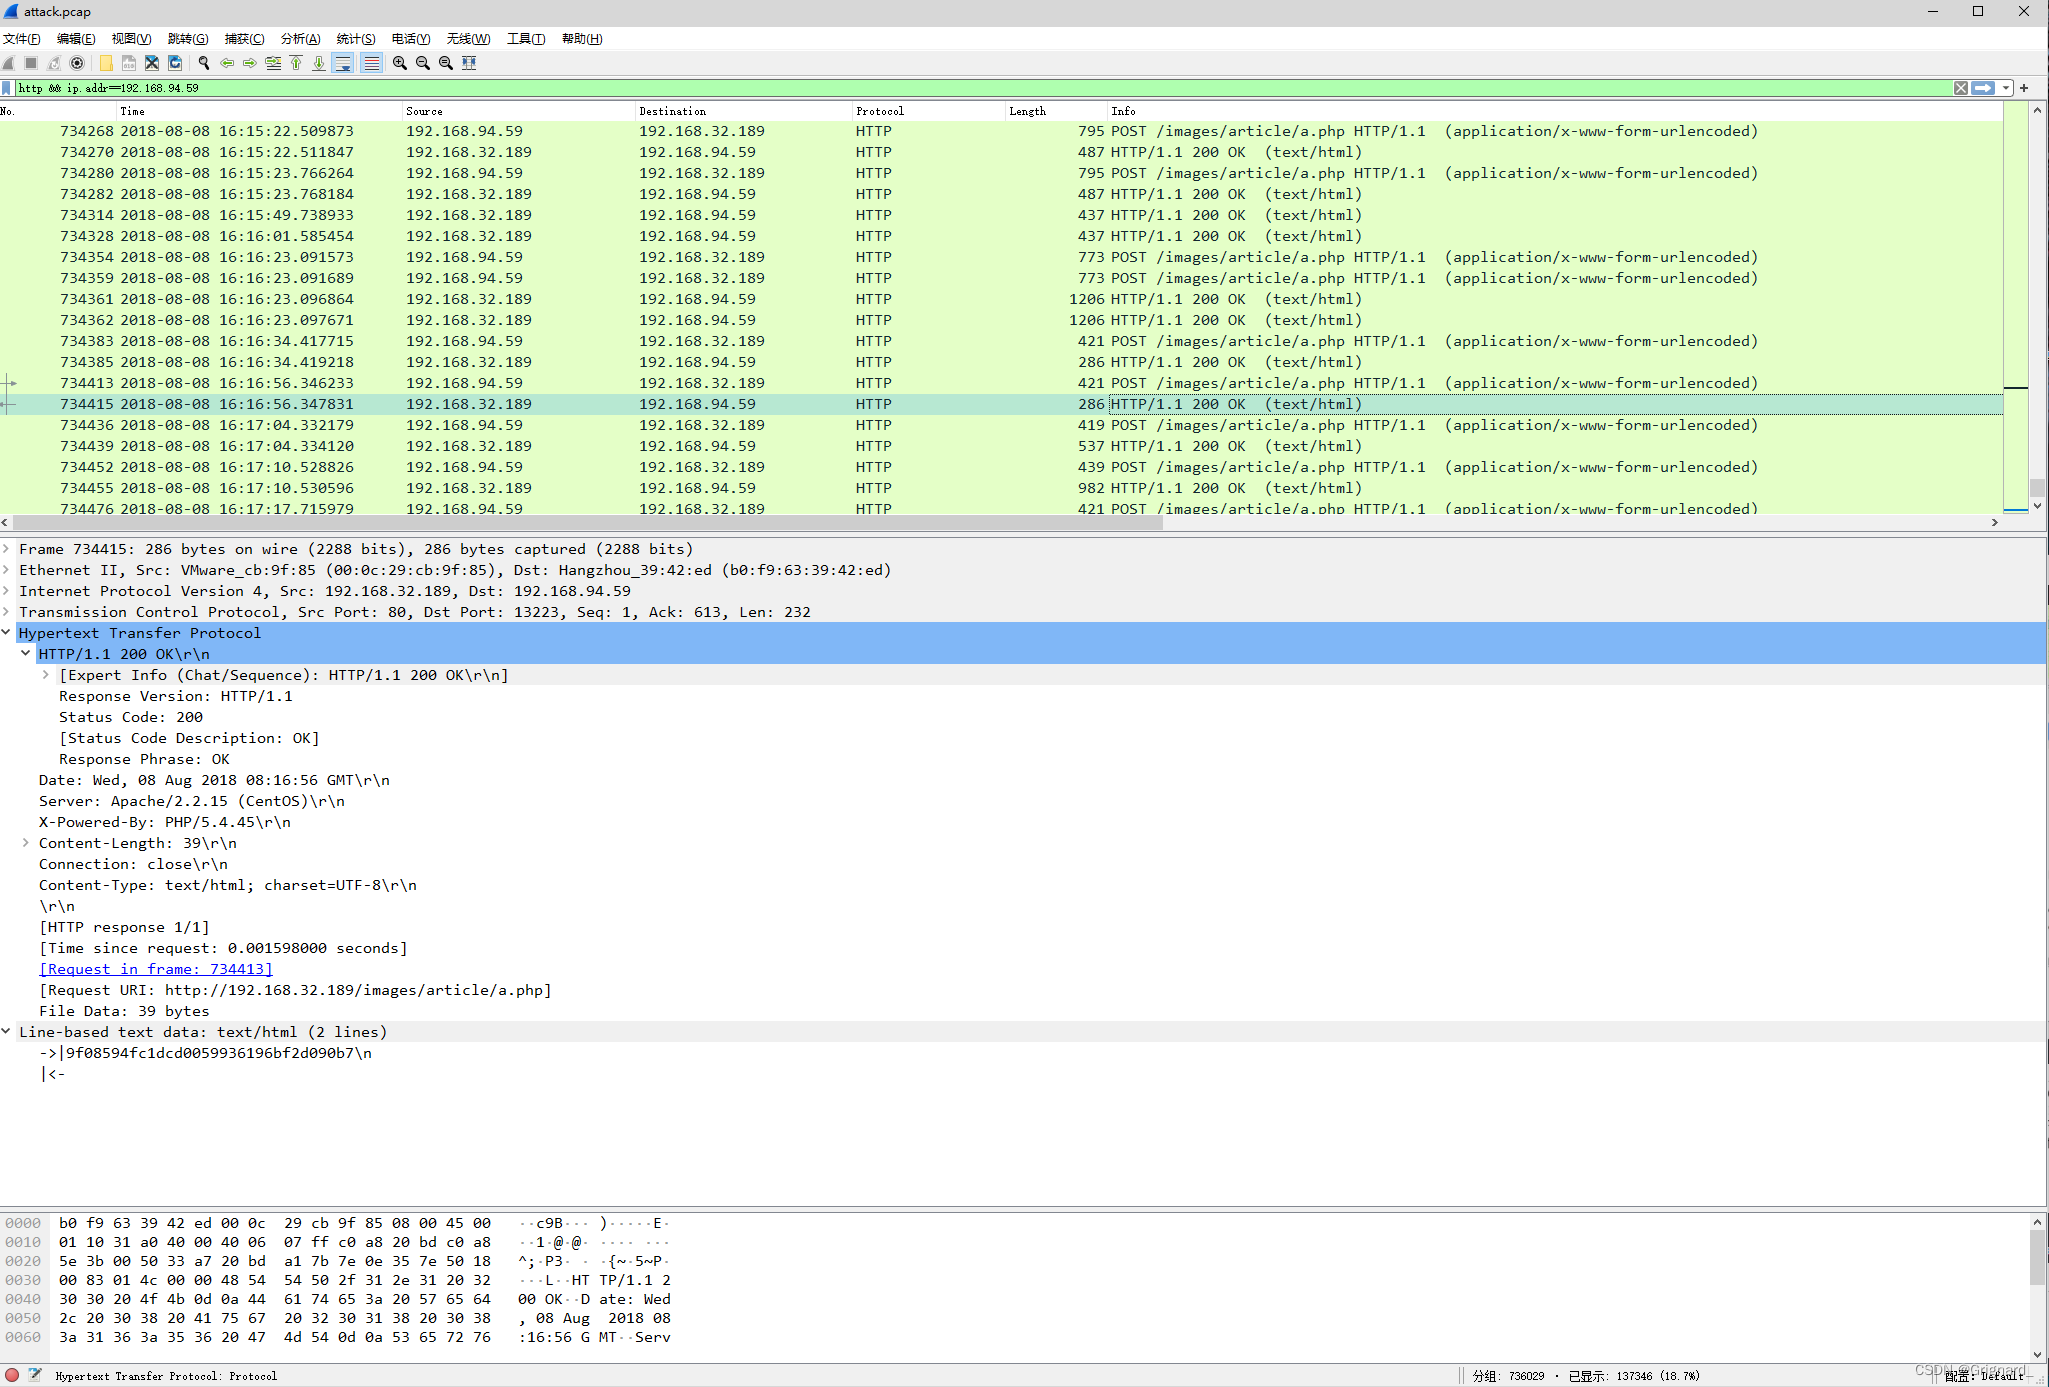
Task: Go back in packet history arrow
Action: point(227,63)
